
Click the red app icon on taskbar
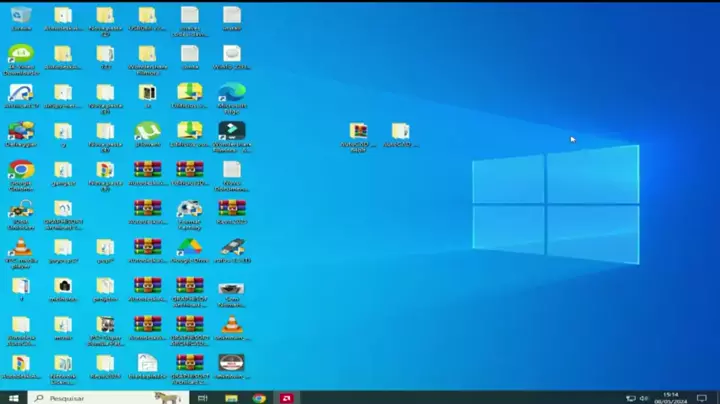(x=287, y=397)
